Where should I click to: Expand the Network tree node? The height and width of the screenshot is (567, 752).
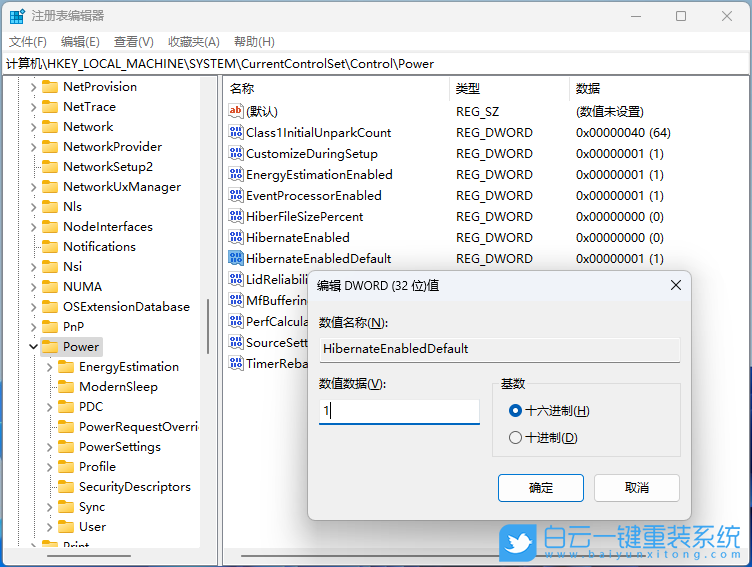(x=33, y=127)
